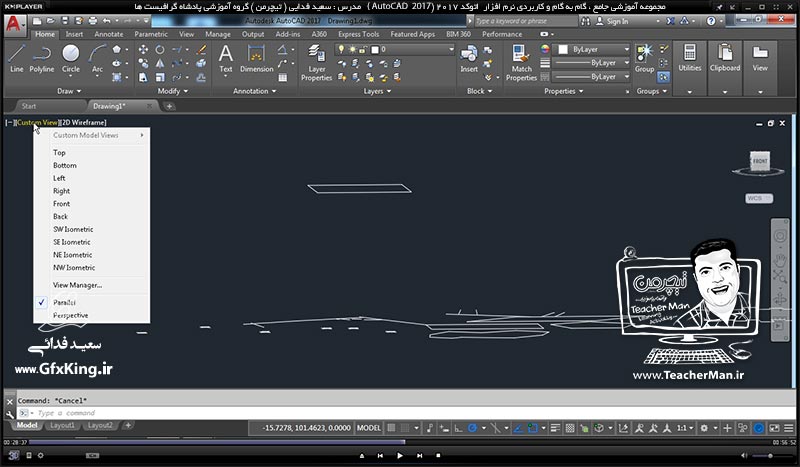Click the Erase tool icon
Screen dimensions: 800x467
201,50
